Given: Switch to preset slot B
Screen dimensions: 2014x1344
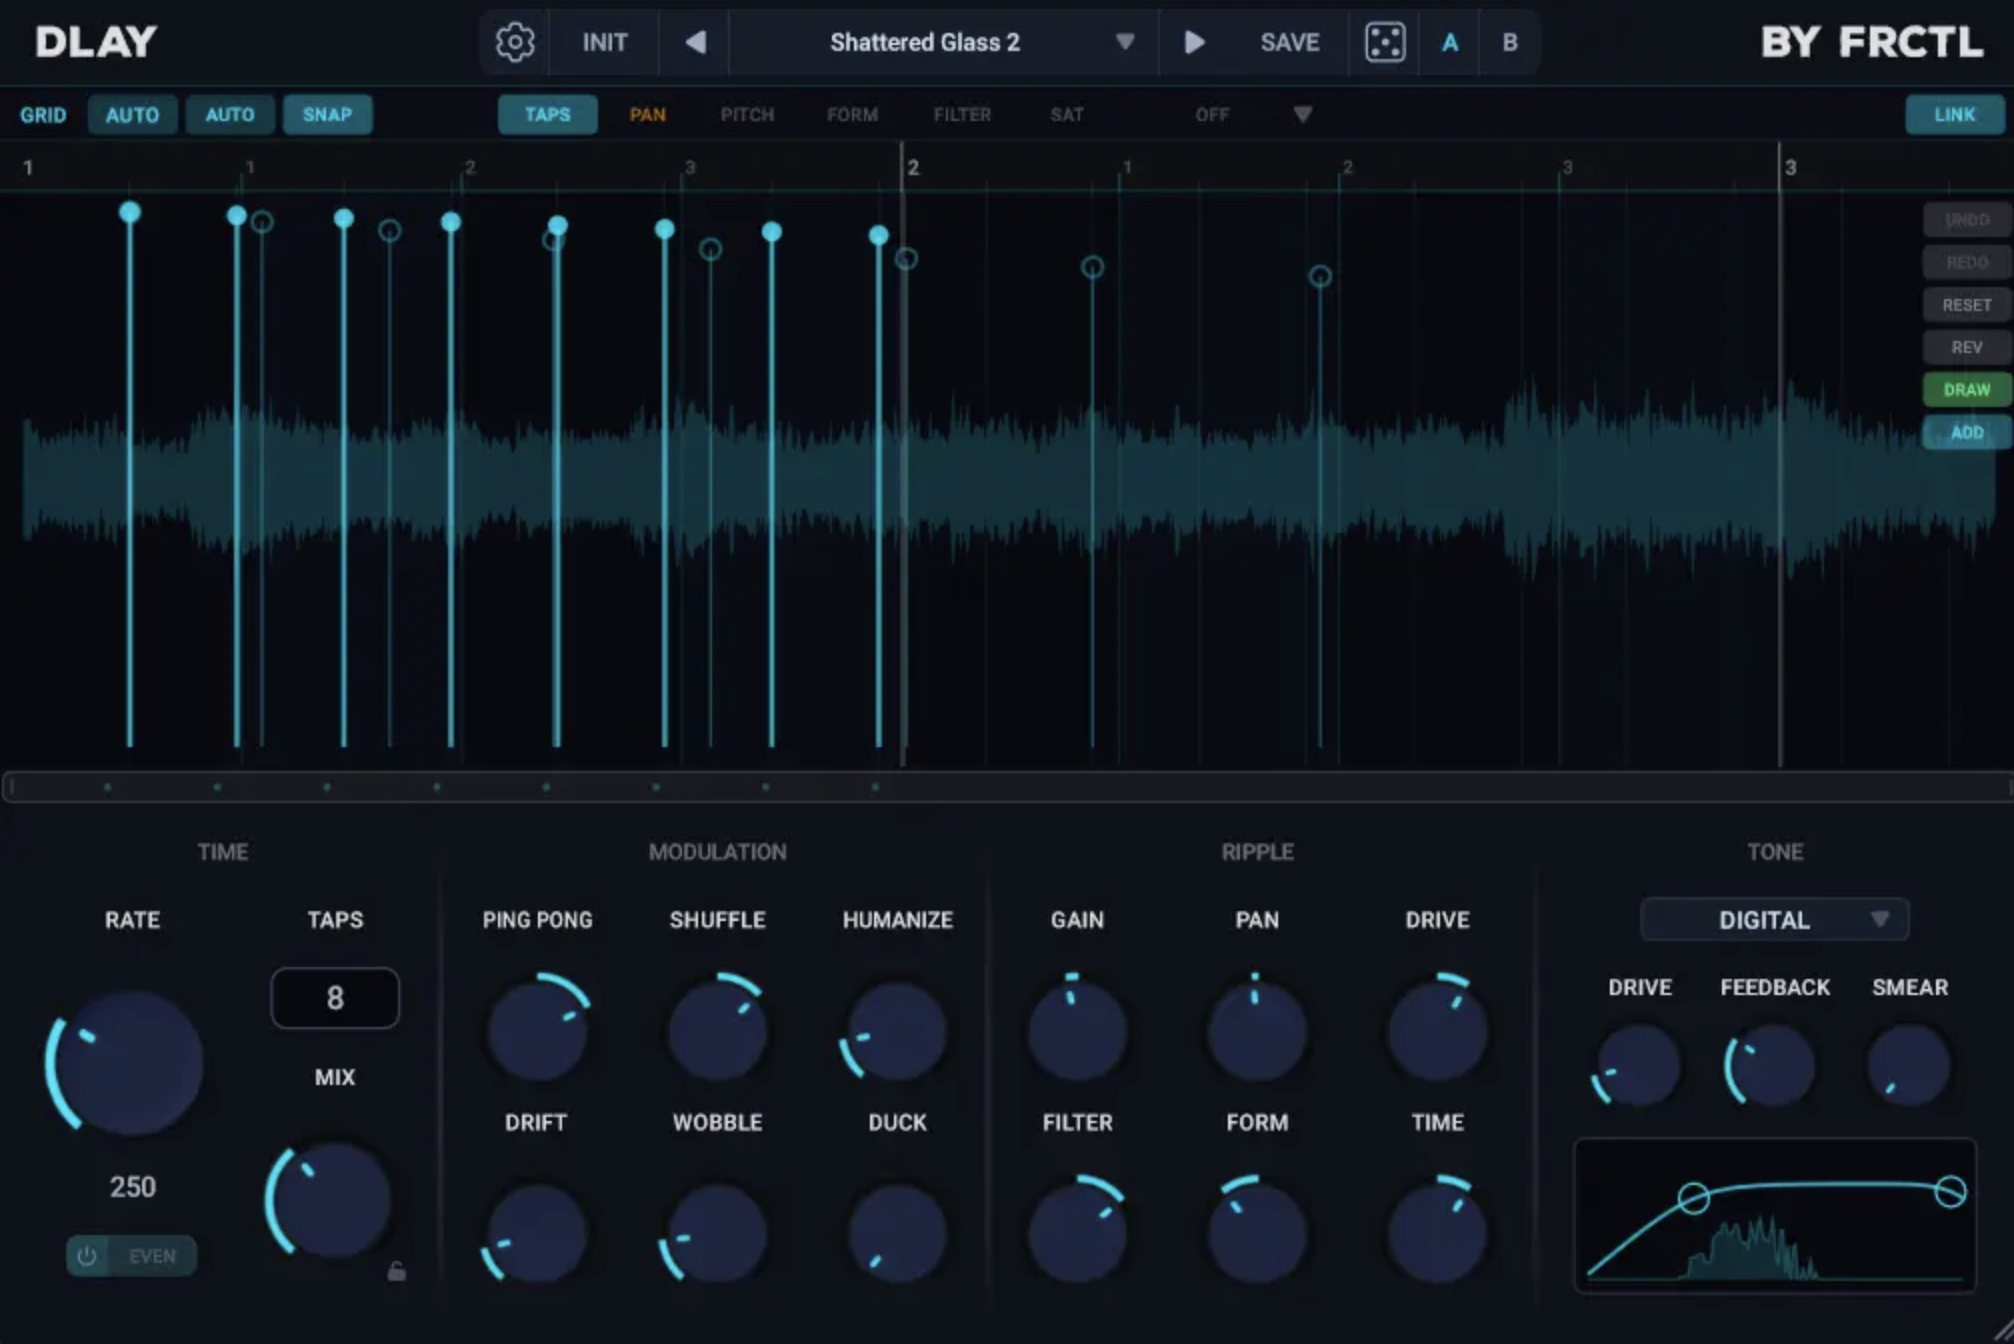Looking at the screenshot, I should click(1509, 42).
